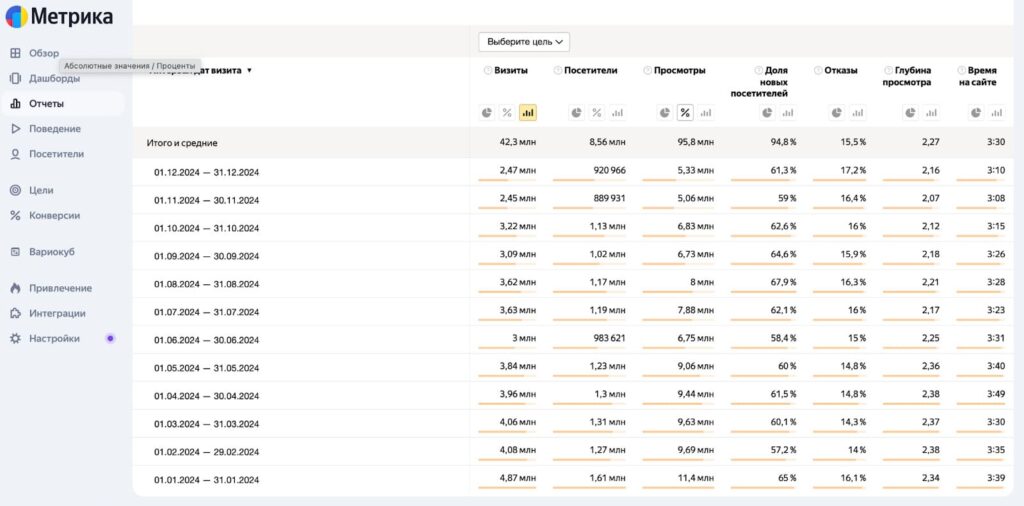Viewport: 1024px width, 506px height.
Task: Sort by Глубина просмотра header
Action: (x=907, y=76)
